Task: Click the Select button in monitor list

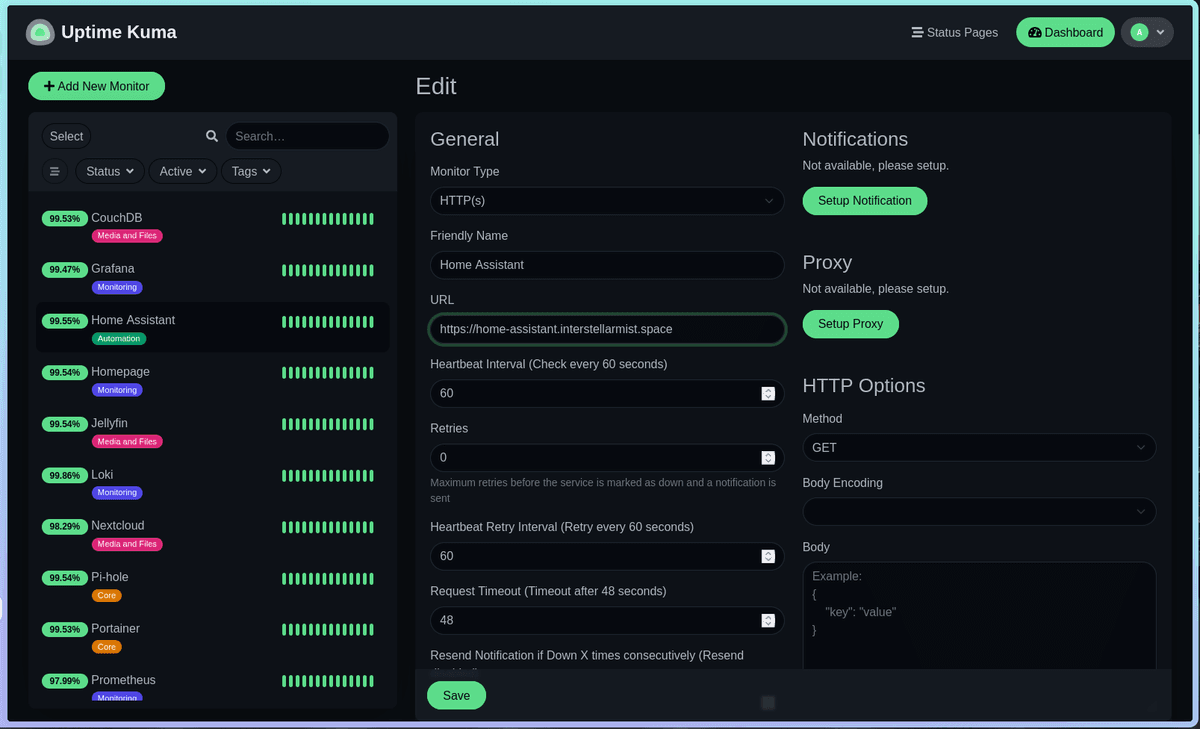Action: coord(67,136)
